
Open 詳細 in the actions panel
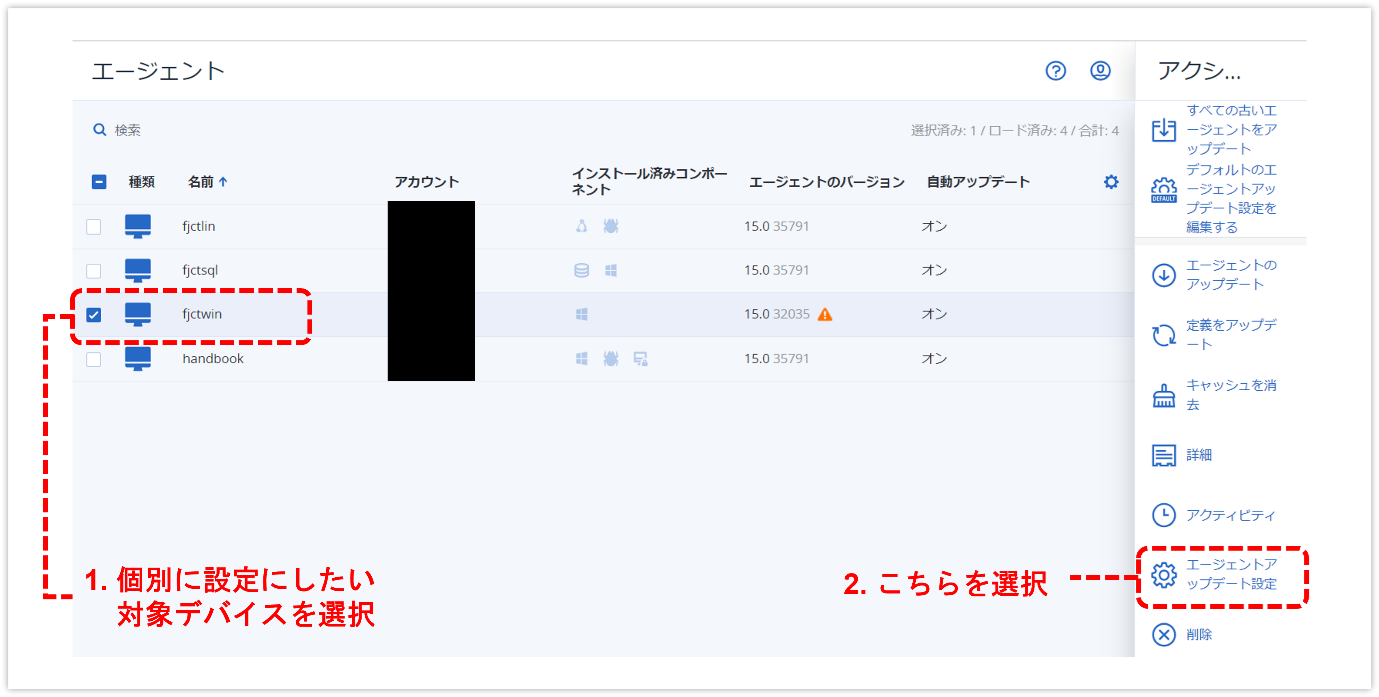(1198, 455)
